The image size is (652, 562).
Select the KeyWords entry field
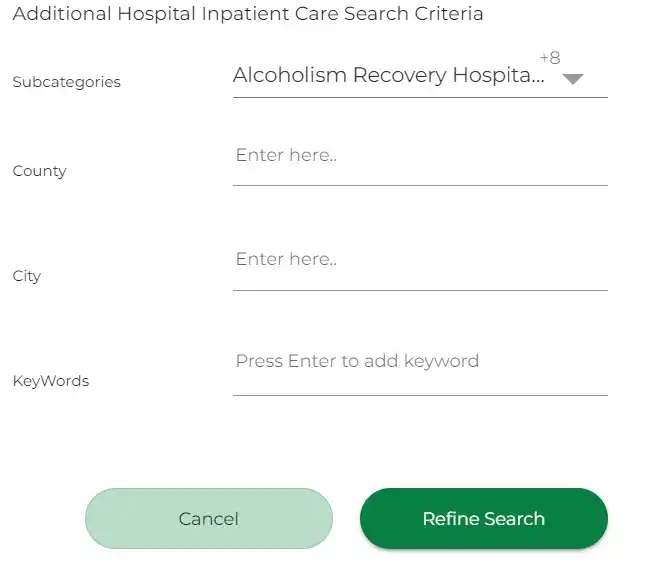[420, 363]
